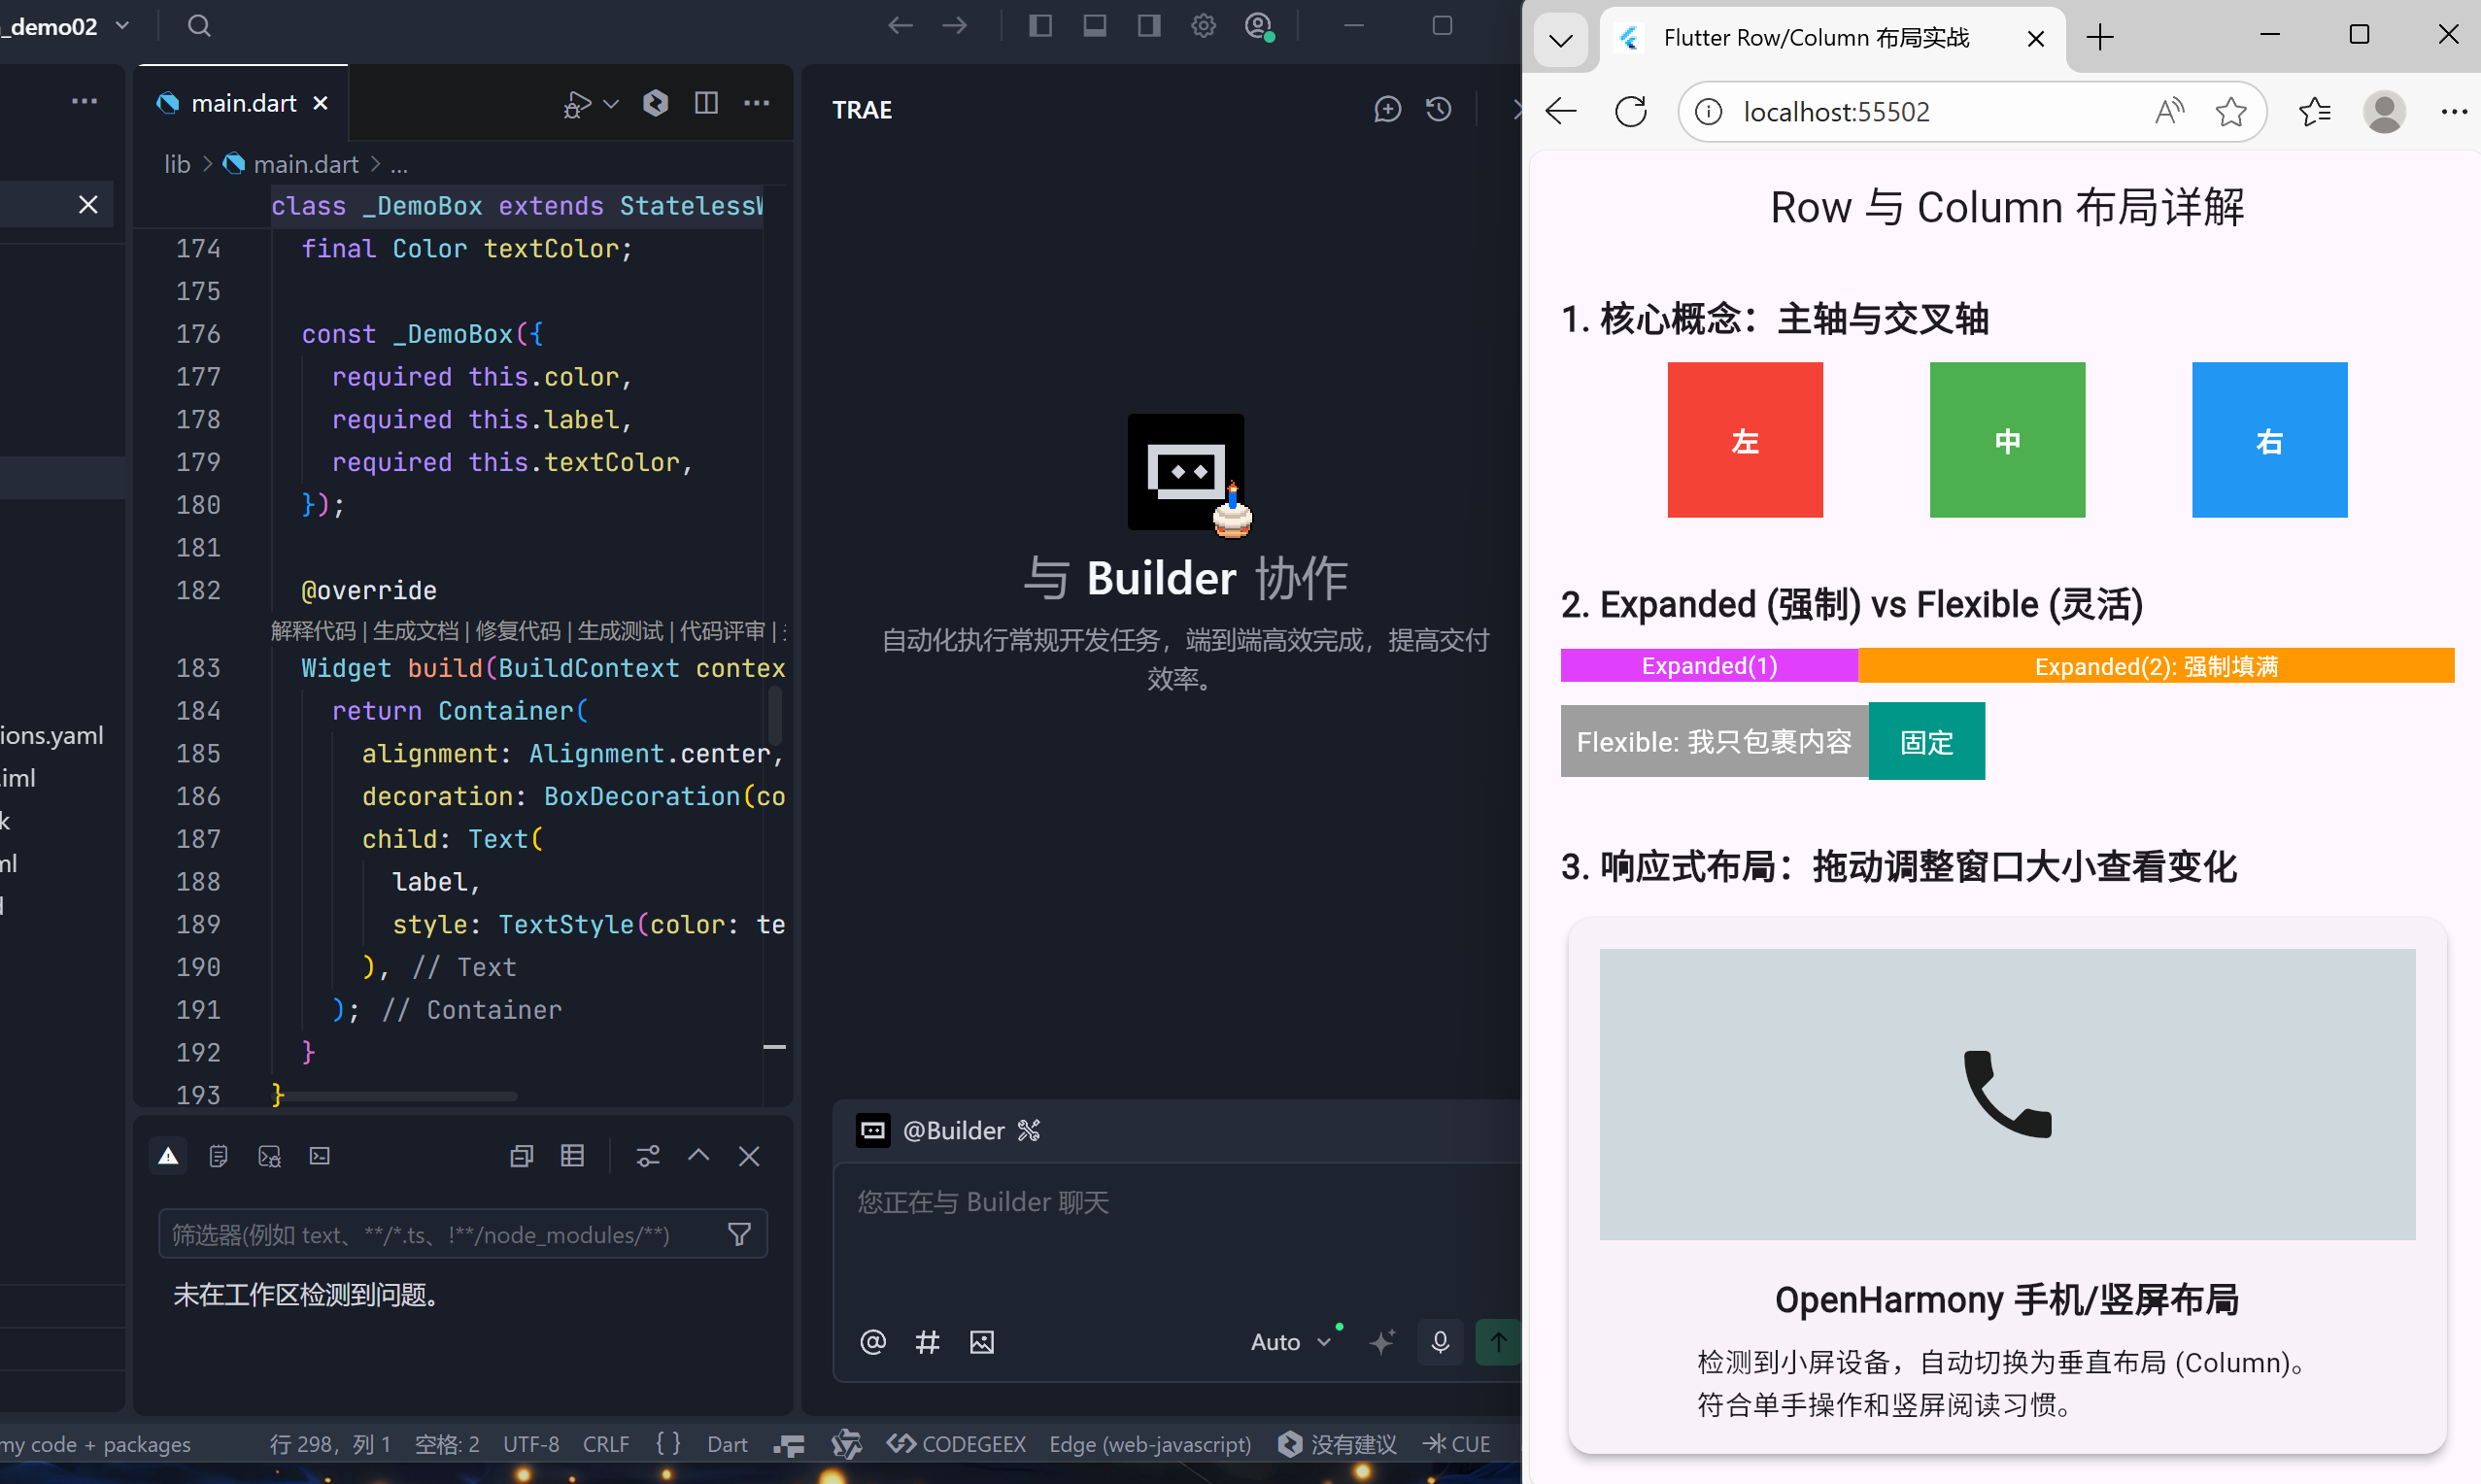Start debugging with the run-with-bug icon
The width and height of the screenshot is (2481, 1484).
coord(576,103)
